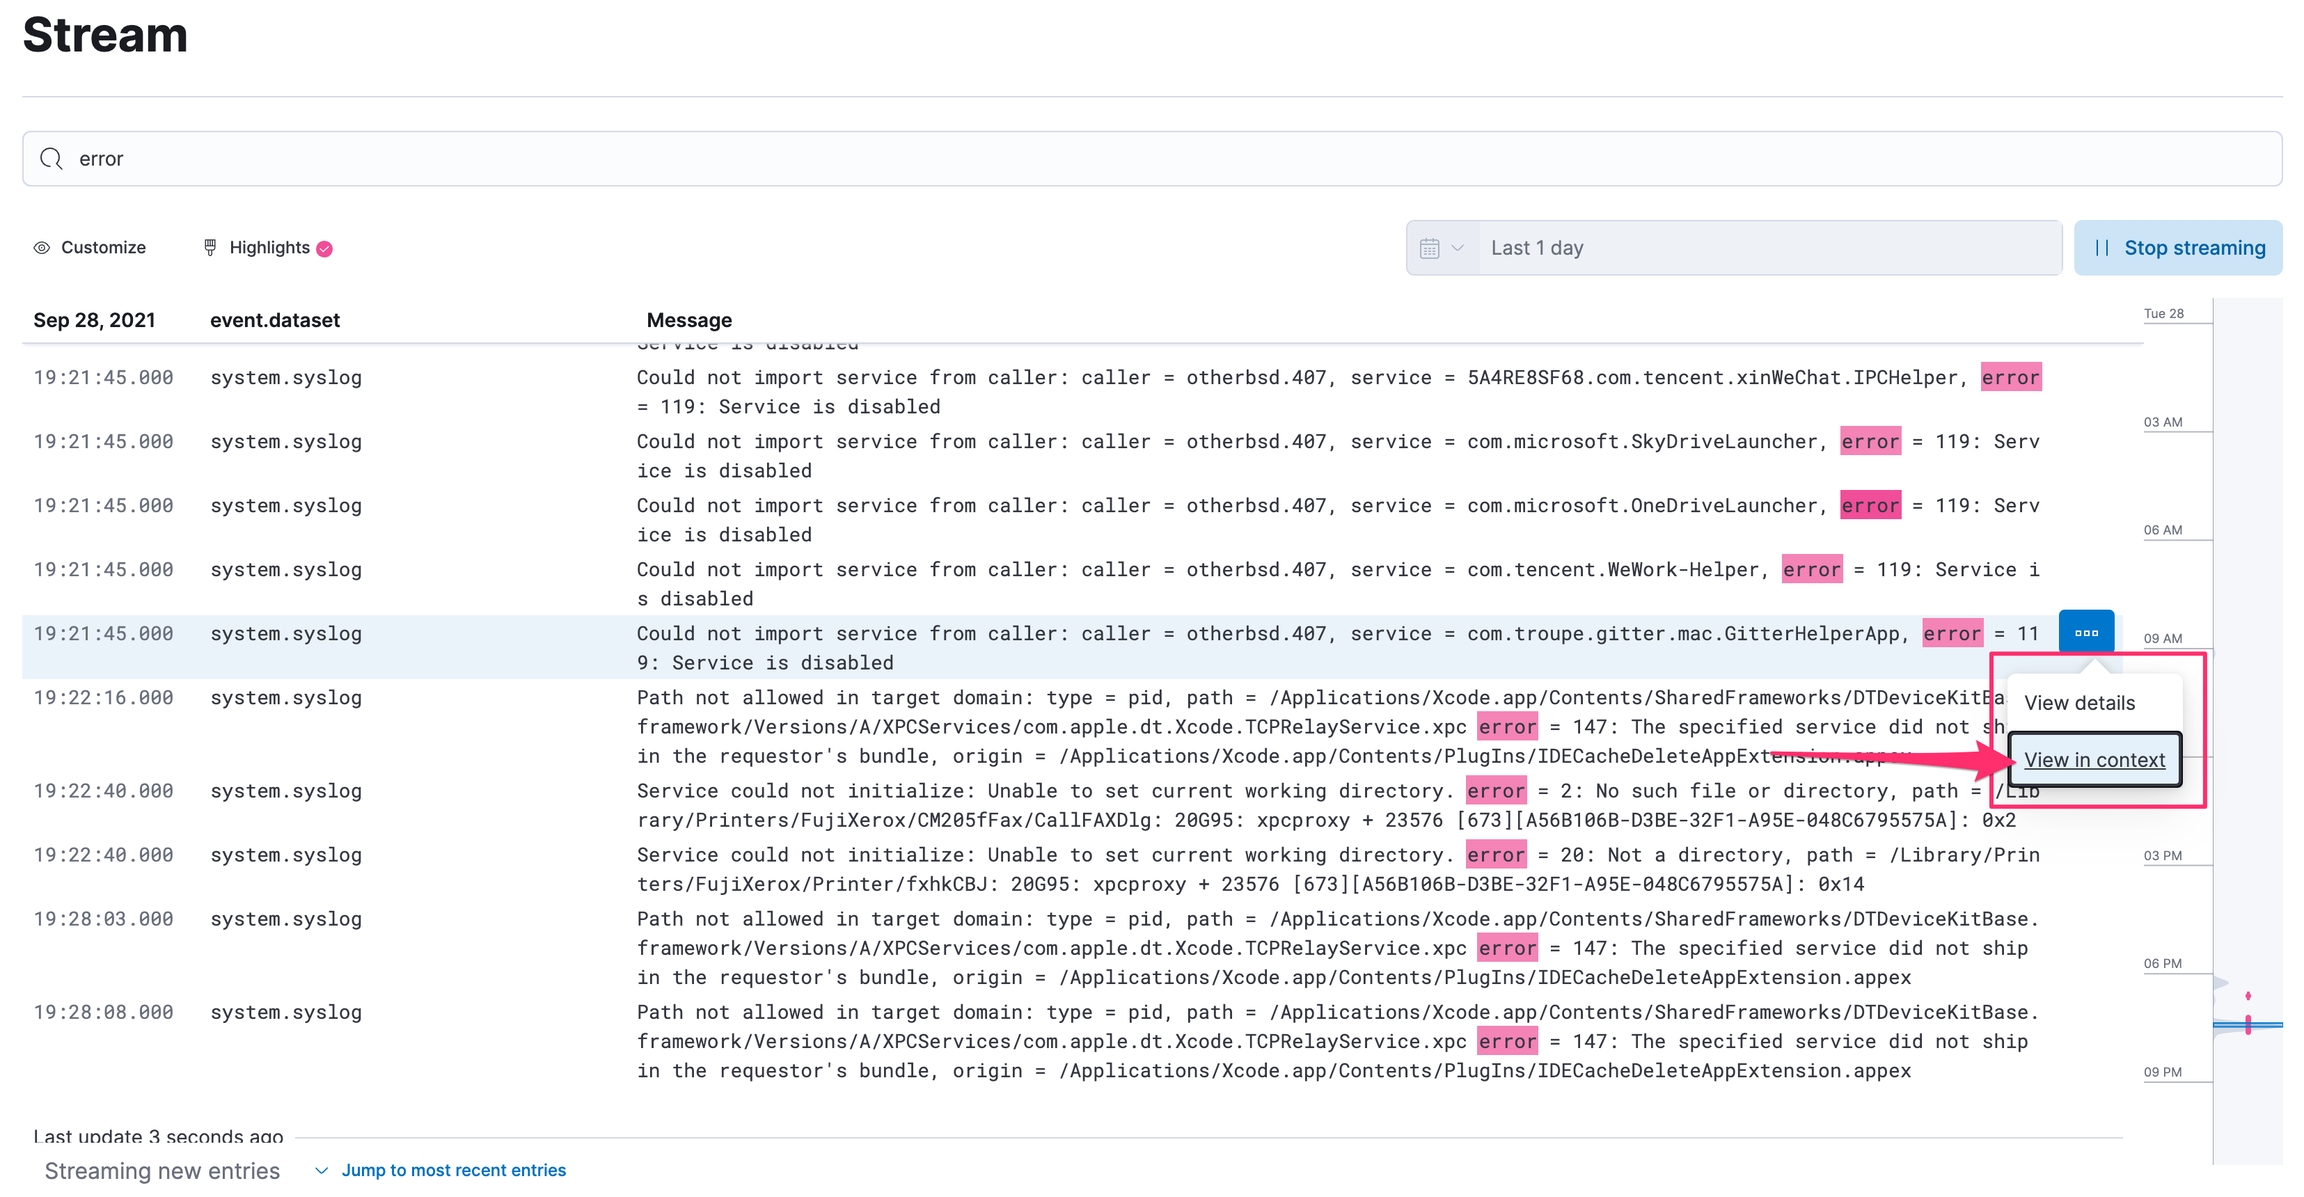Click the Sep 28, 2021 date header
Viewport: 2304px width, 1197px height.
pos(94,320)
